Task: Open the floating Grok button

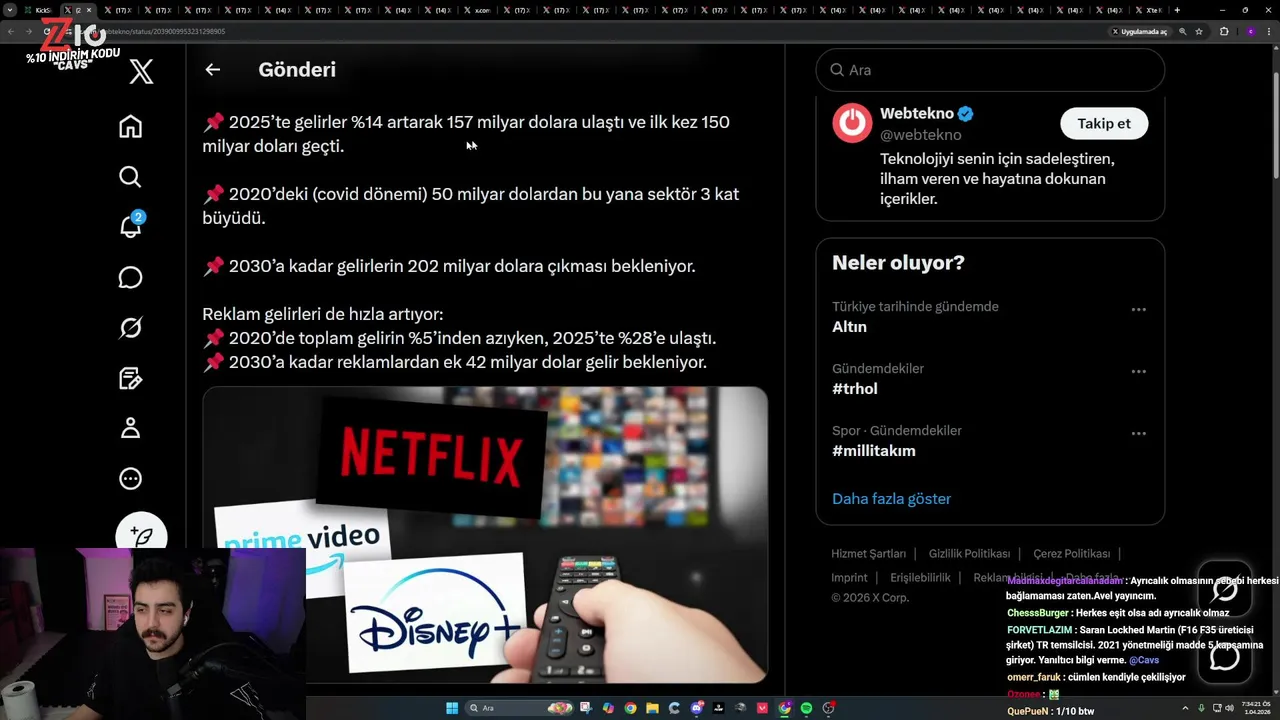Action: tap(1225, 589)
